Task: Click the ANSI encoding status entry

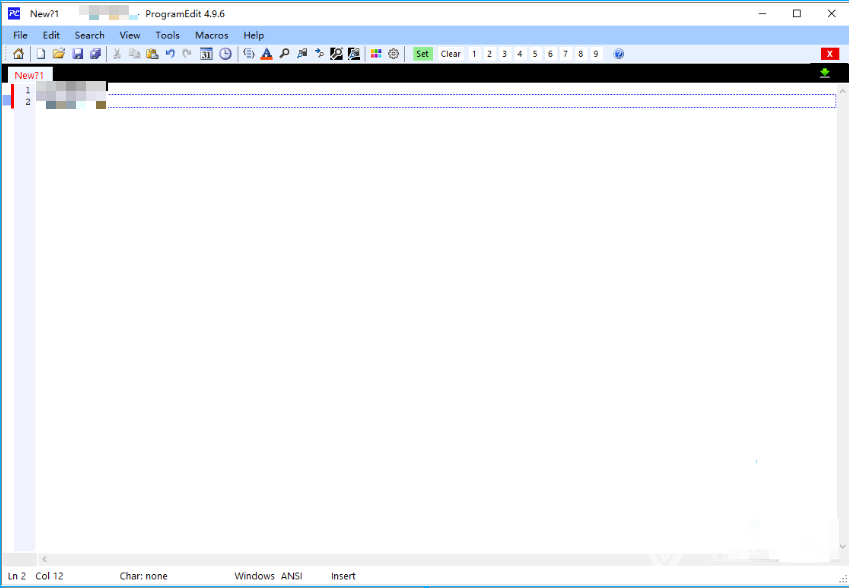Action: pos(291,576)
